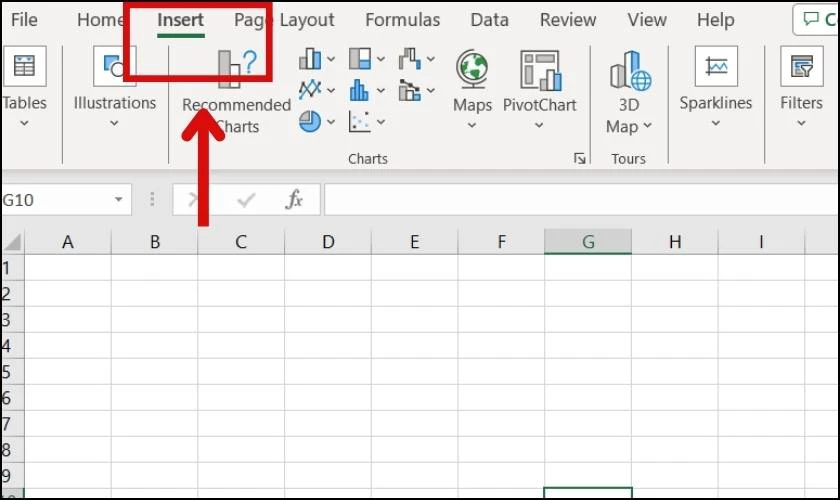This screenshot has height=500, width=840.
Task: Expand pie chart dropdown arrow
Action: (331, 122)
